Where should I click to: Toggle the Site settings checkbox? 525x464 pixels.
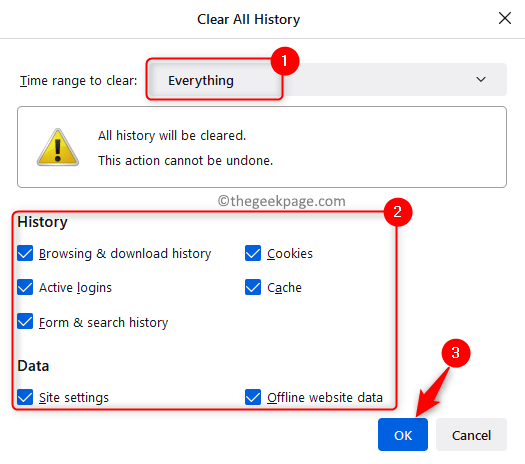[x=25, y=397]
